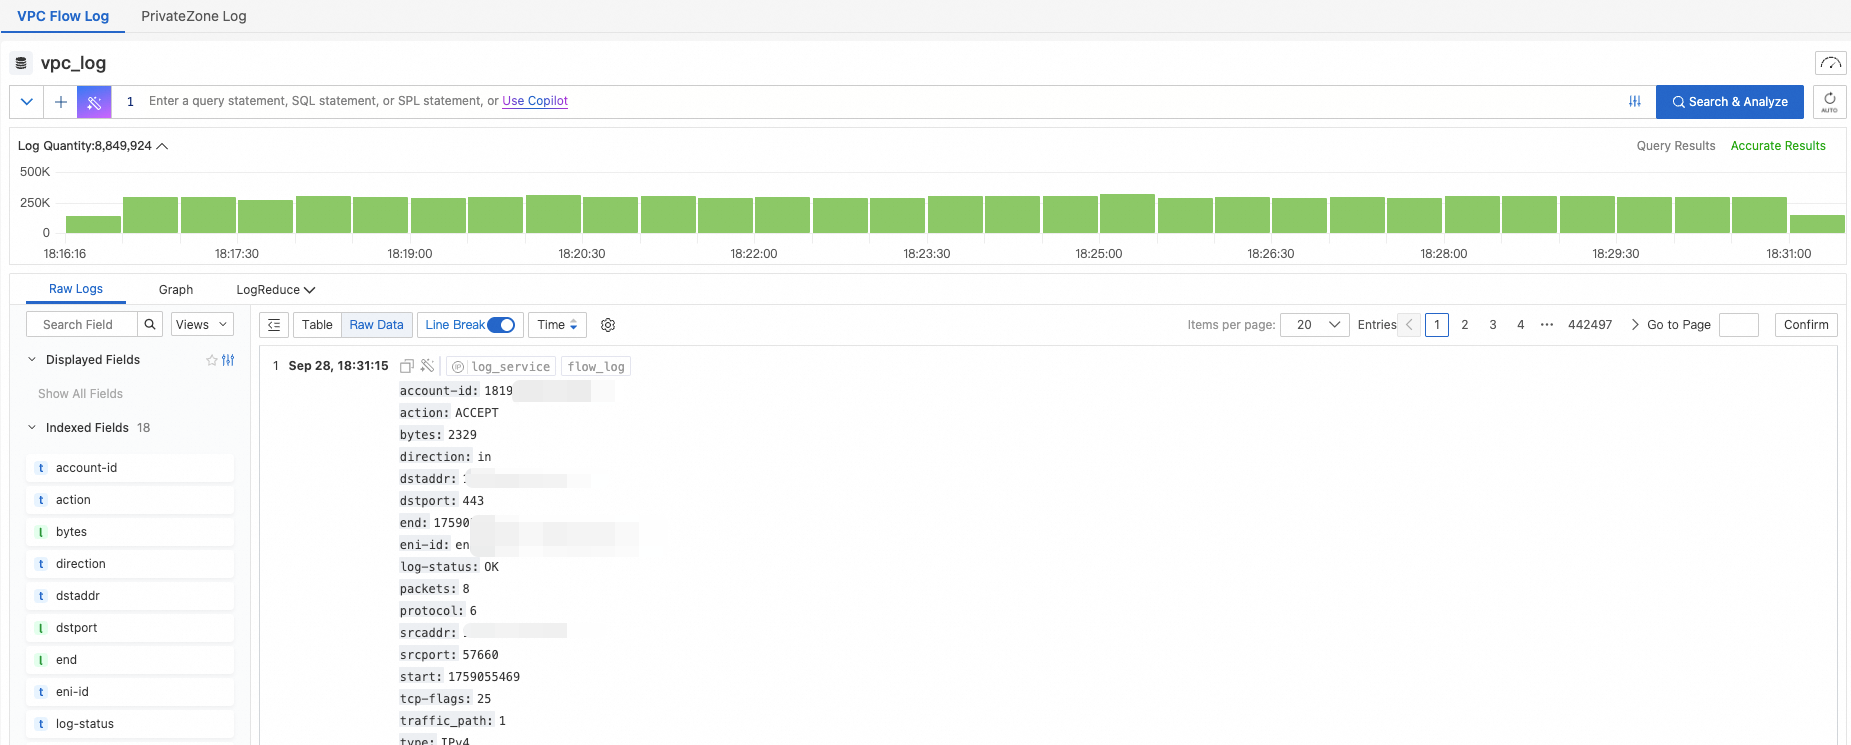Click the star icon beside Displayed Fields
This screenshot has height=745, width=1851.
pyautogui.click(x=212, y=360)
